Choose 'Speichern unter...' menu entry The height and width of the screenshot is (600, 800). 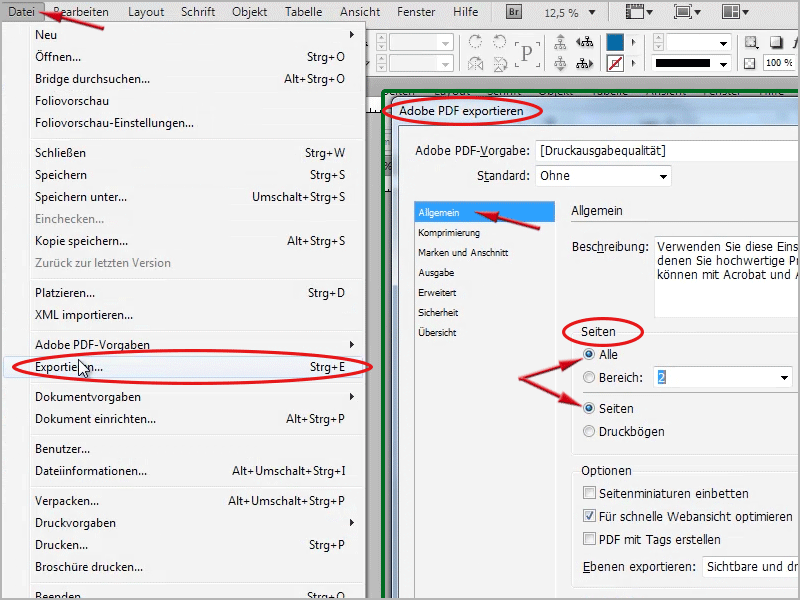pos(190,197)
